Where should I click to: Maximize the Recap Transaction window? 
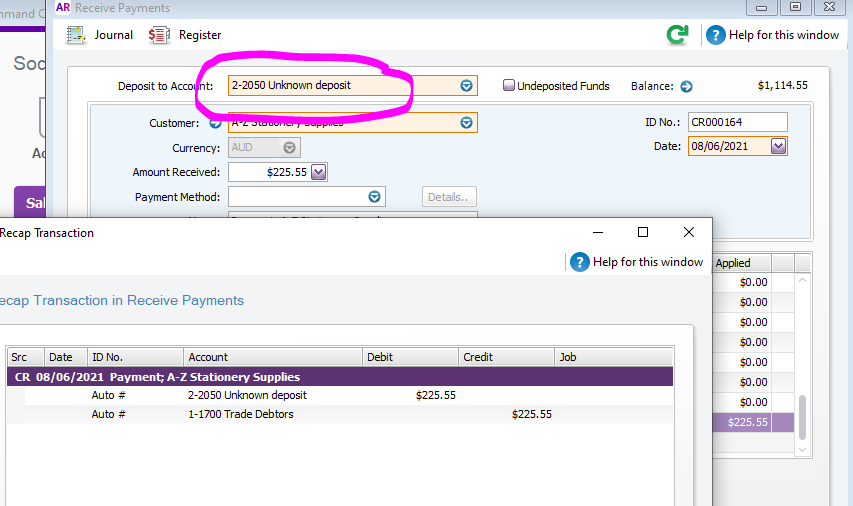tap(643, 232)
